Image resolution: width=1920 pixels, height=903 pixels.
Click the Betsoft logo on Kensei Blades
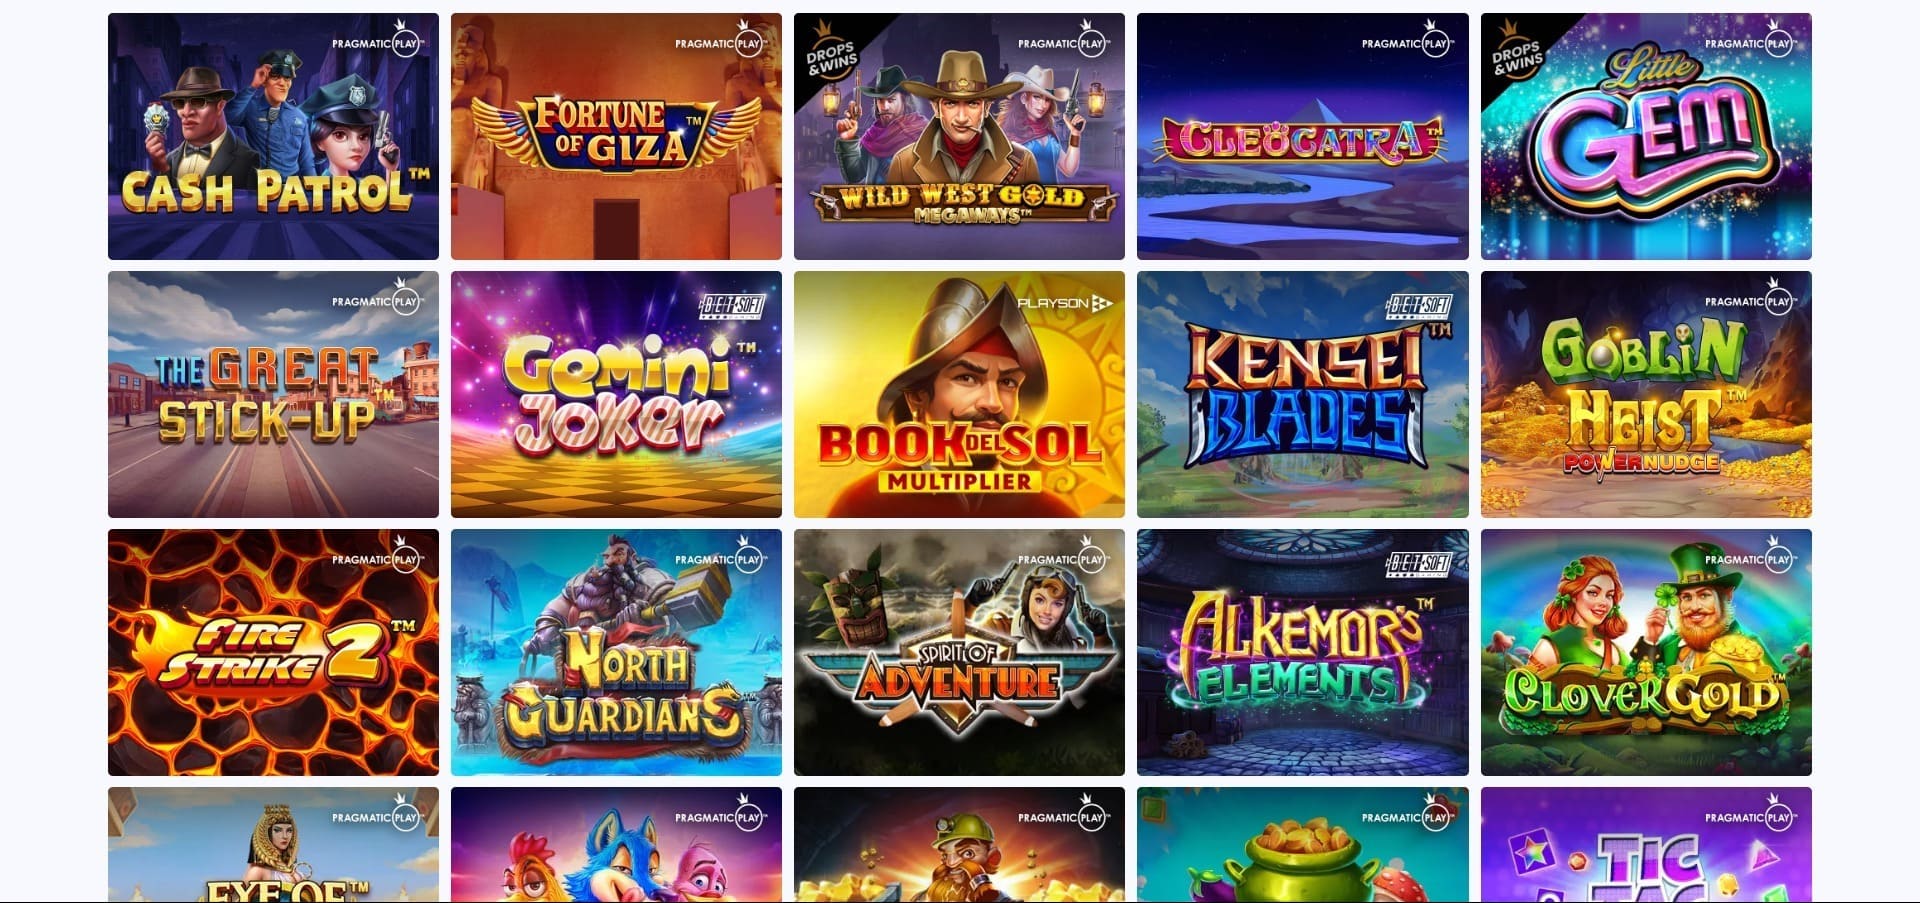coord(1418,305)
